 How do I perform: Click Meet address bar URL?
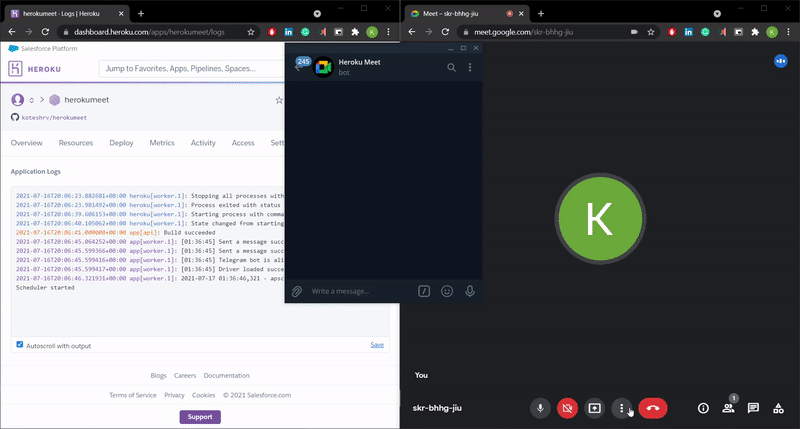pos(523,32)
